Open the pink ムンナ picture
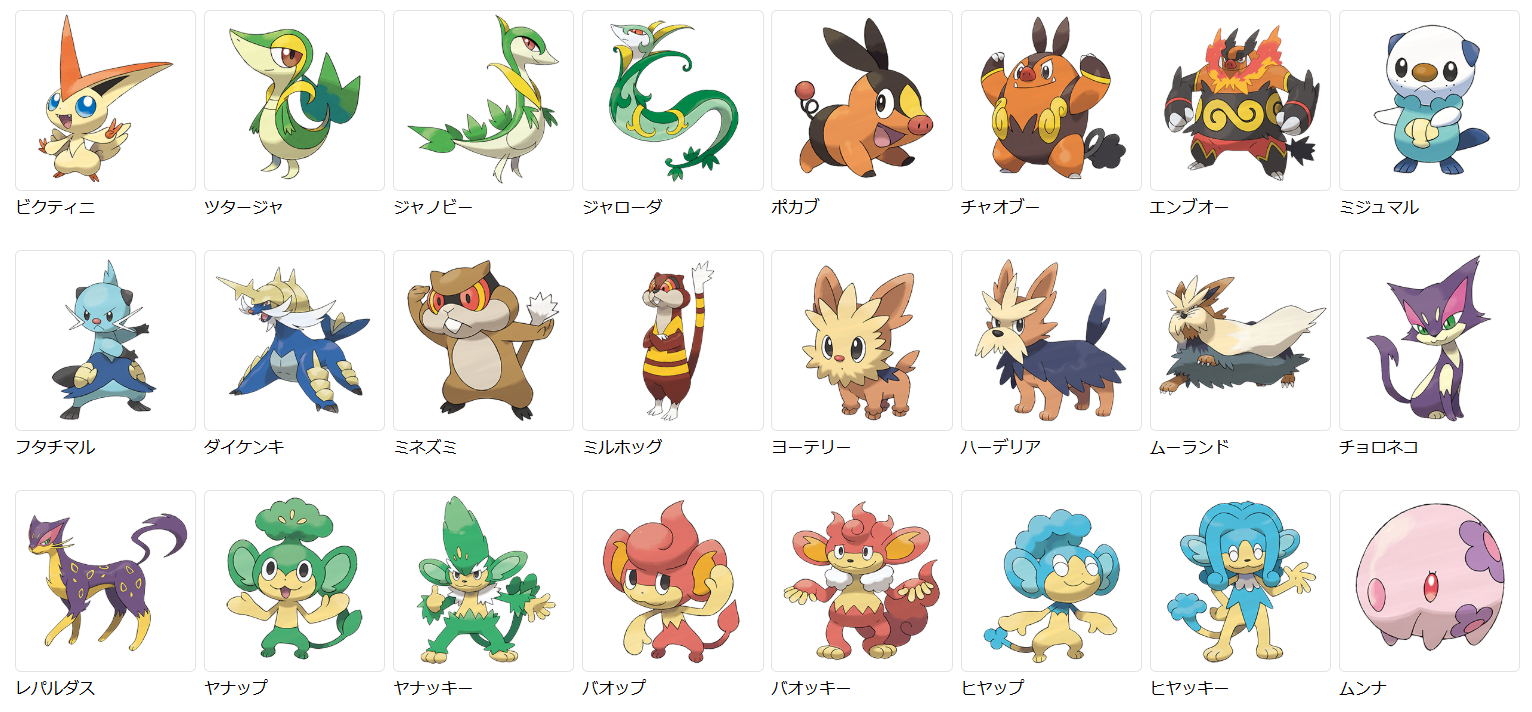The image size is (1532, 712). tap(1429, 581)
